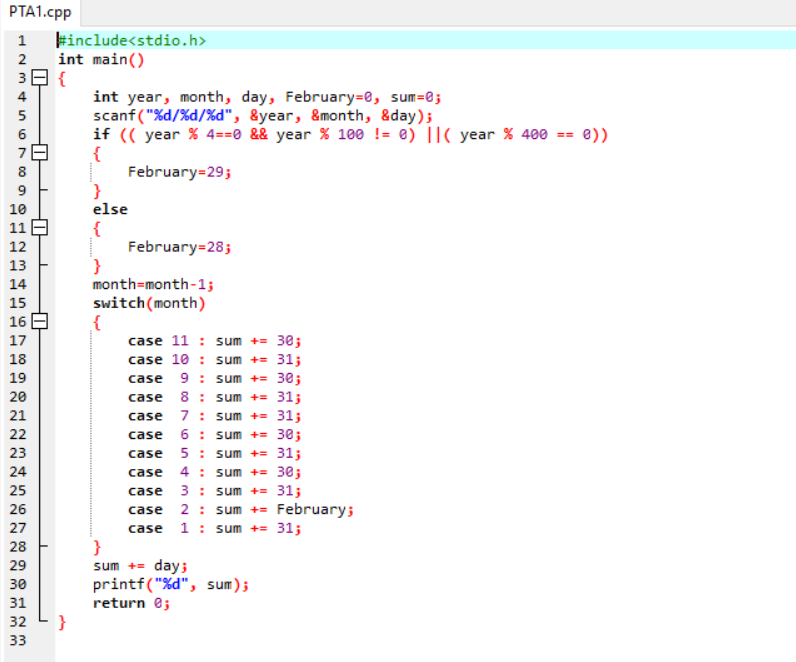Click the leap year if condition line
The height and width of the screenshot is (662, 796).
tap(350, 135)
